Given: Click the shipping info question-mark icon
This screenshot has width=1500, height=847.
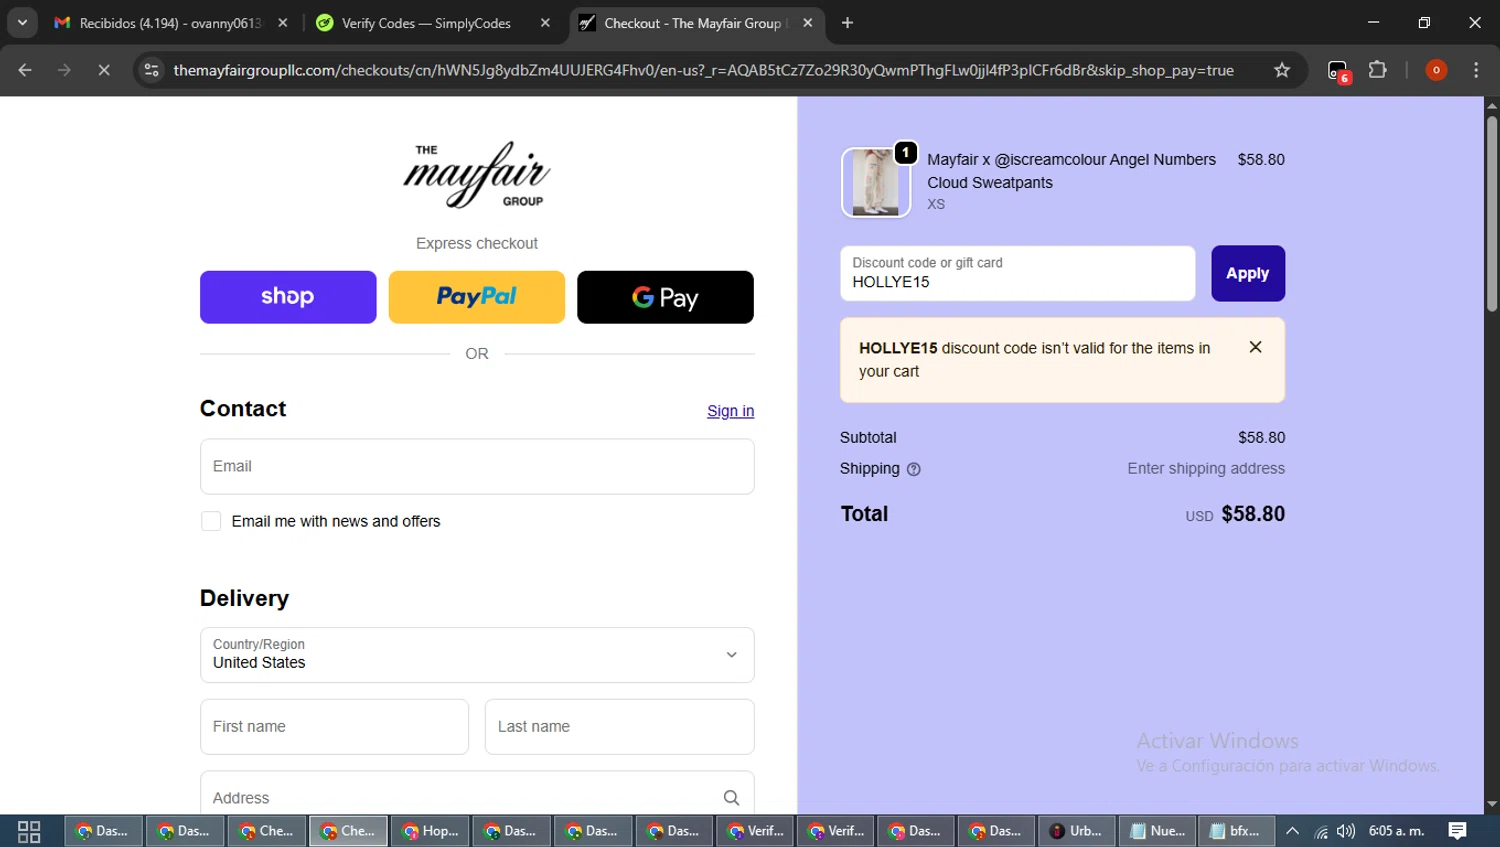Looking at the screenshot, I should point(913,469).
